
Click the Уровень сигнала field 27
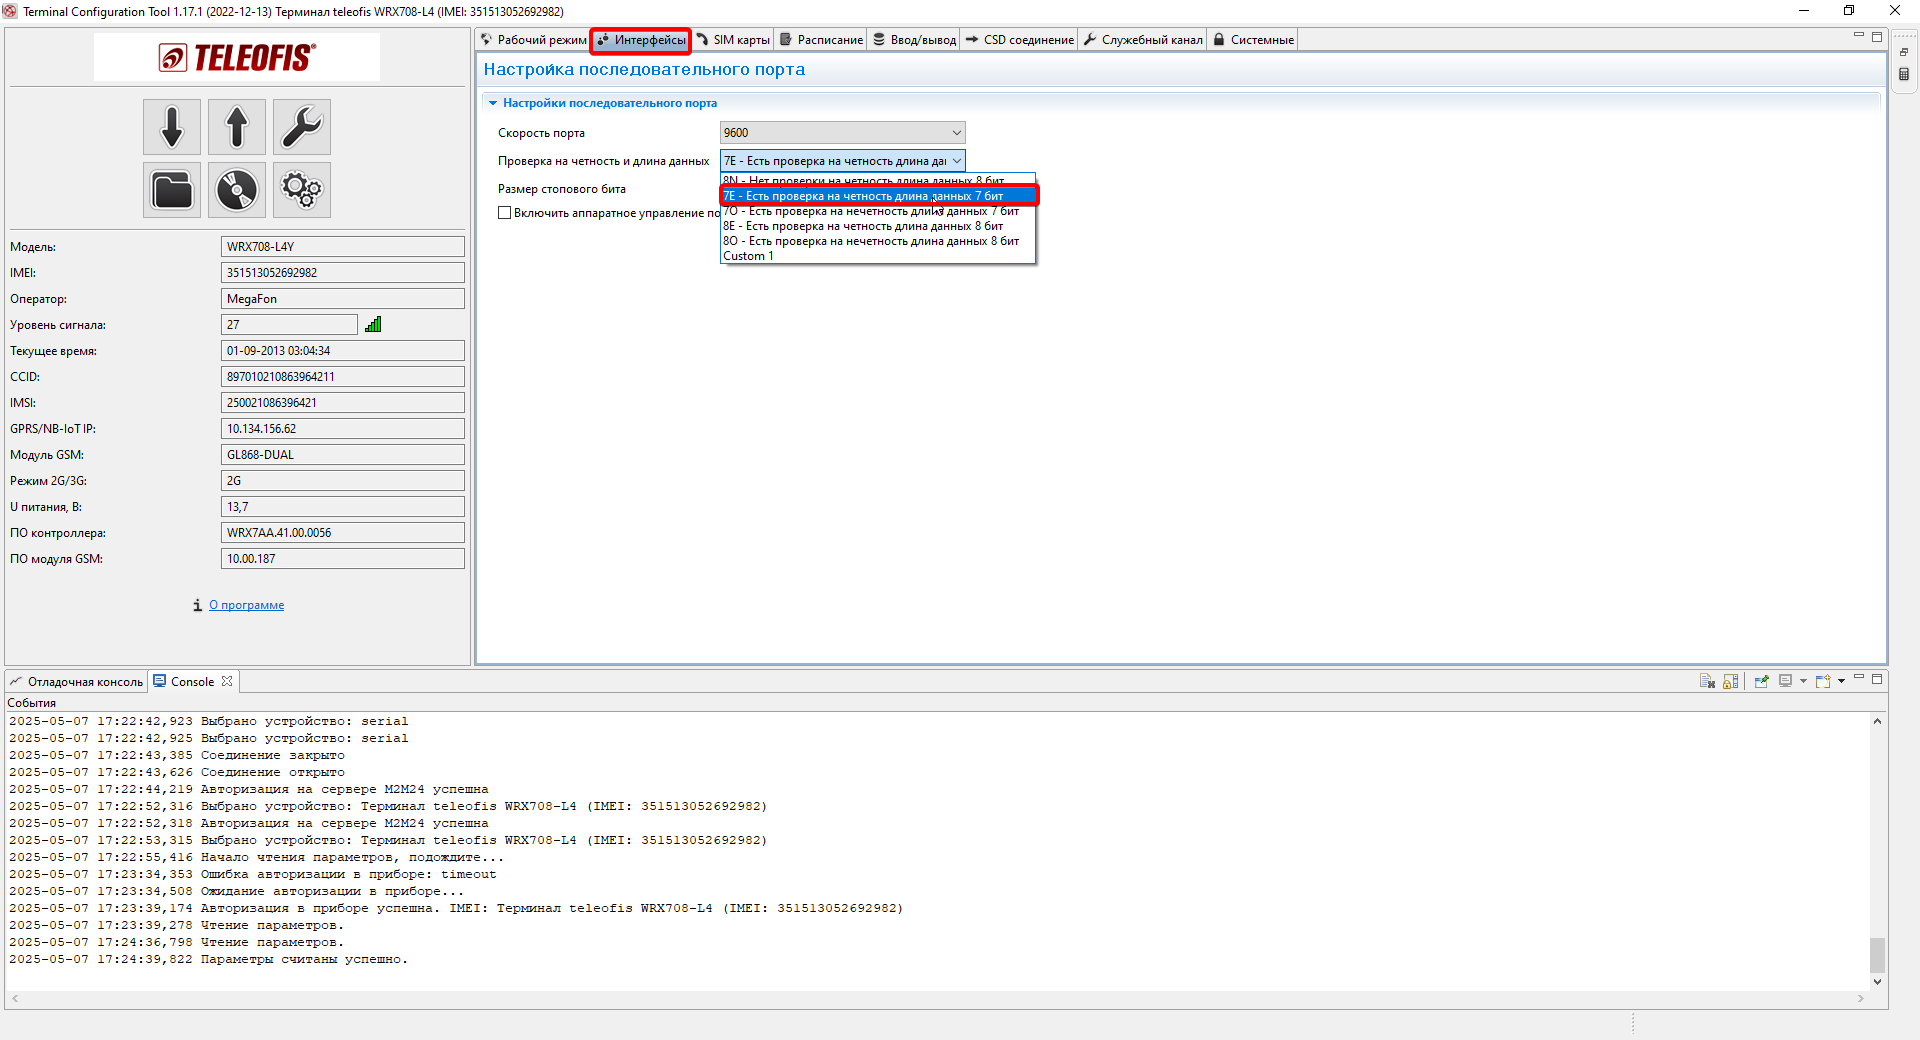pyautogui.click(x=289, y=325)
